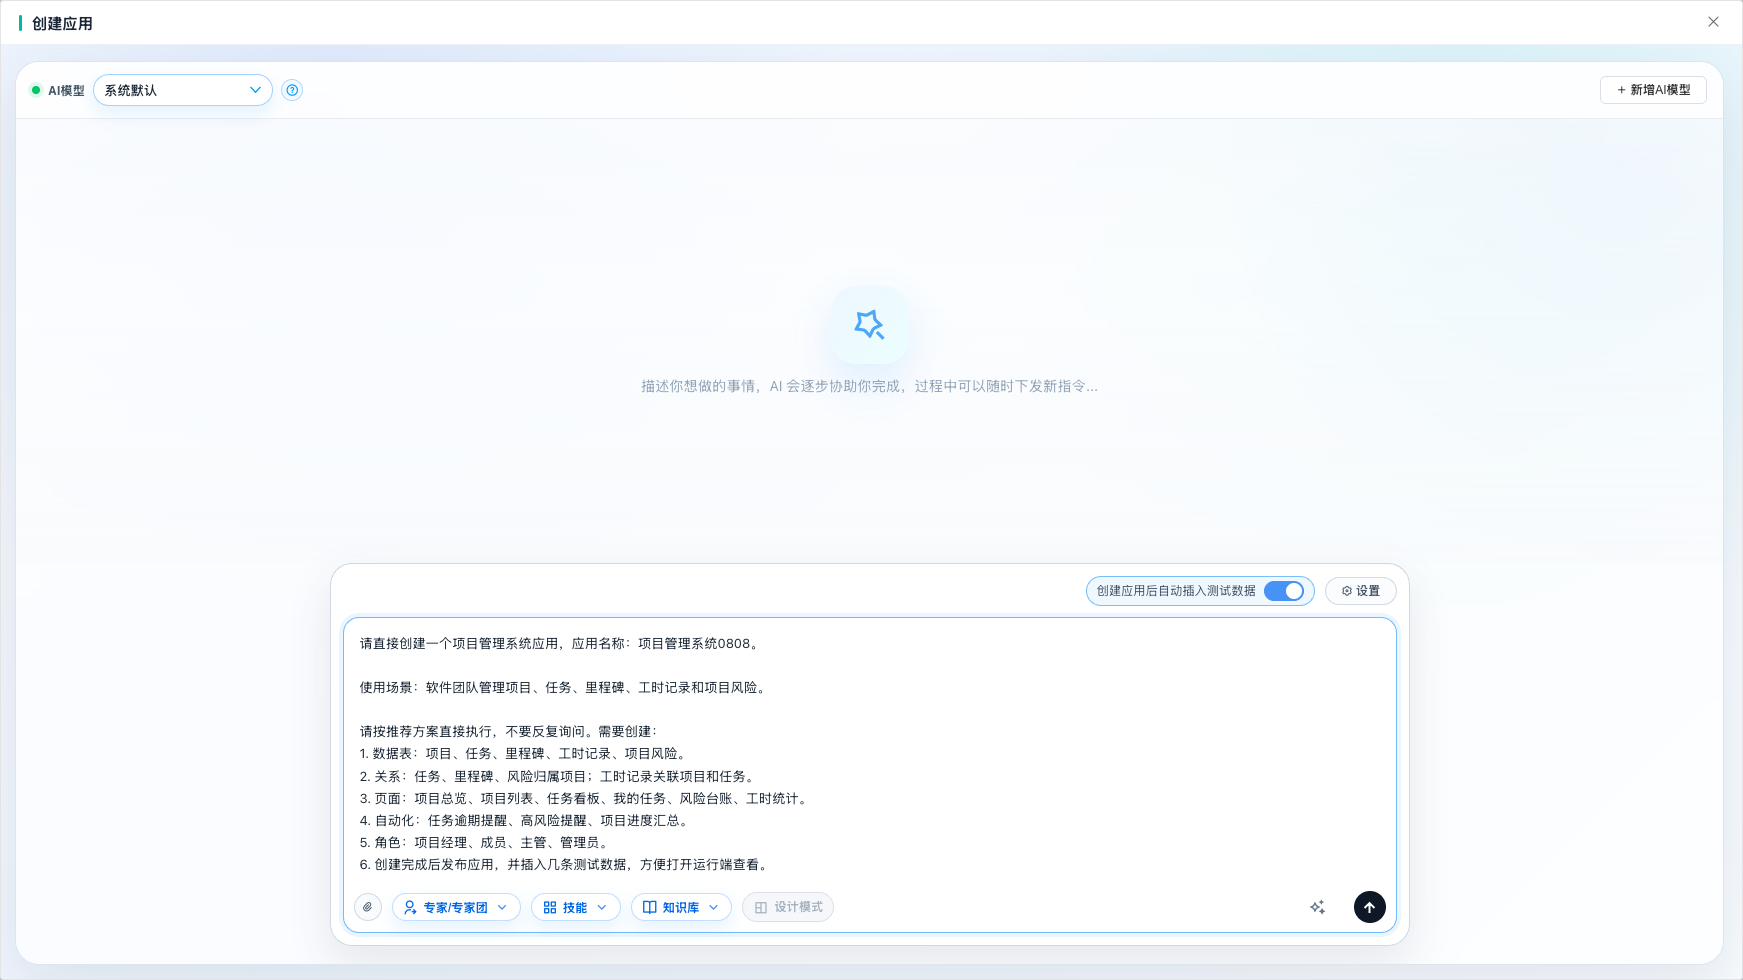Click the 新增AI模型 button
The width and height of the screenshot is (1743, 980).
click(1653, 90)
